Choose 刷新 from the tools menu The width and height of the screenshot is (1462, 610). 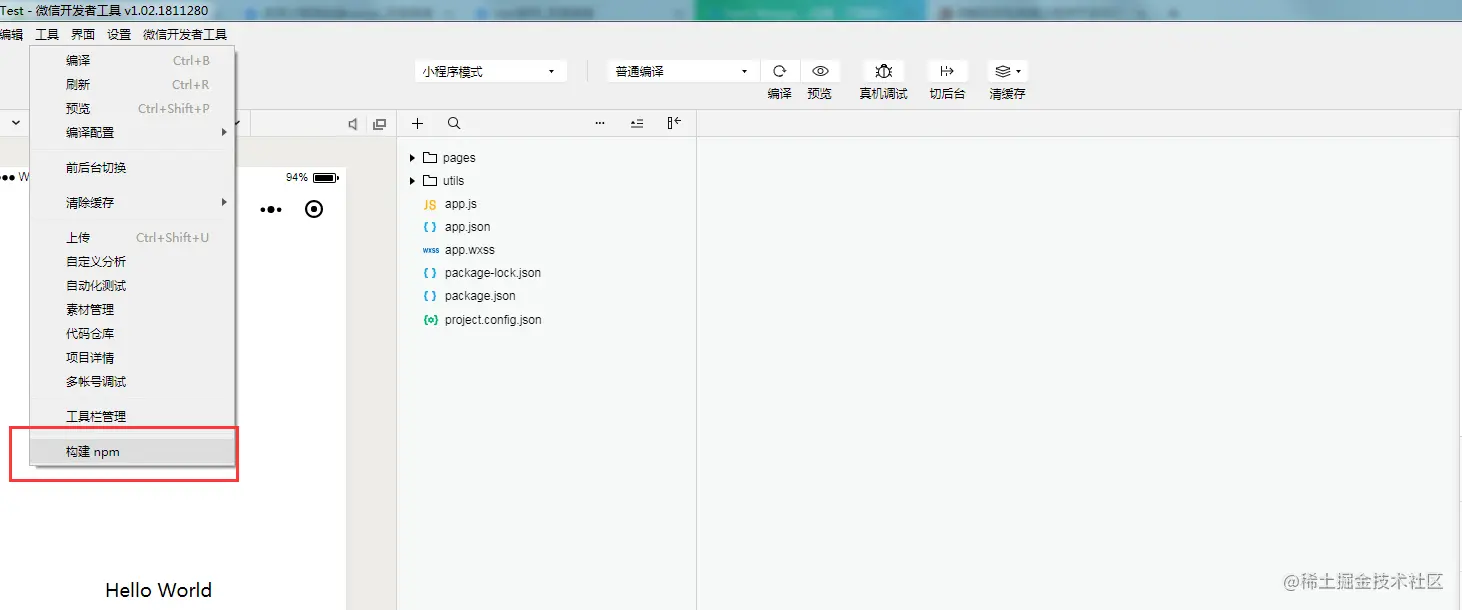[133, 84]
